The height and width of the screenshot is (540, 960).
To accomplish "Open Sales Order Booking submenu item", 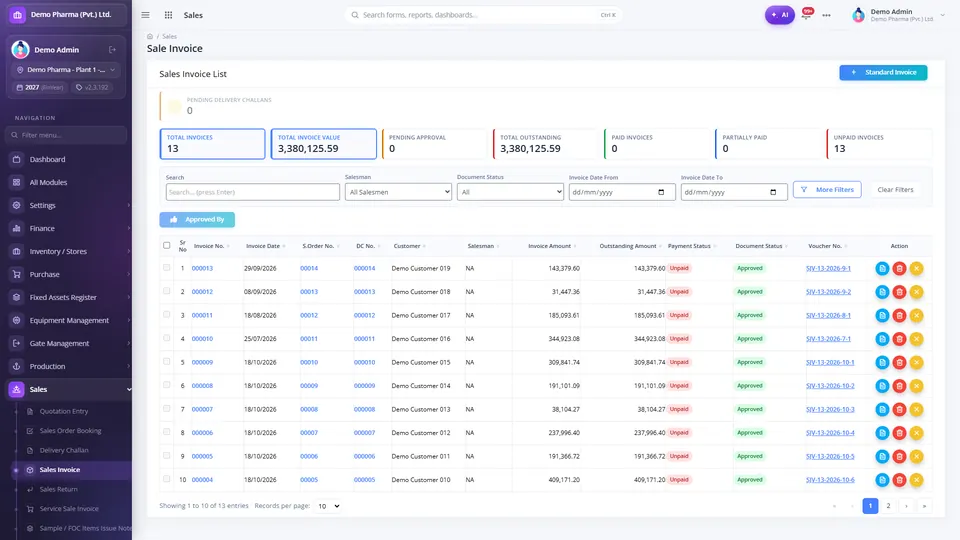I will click(70, 431).
